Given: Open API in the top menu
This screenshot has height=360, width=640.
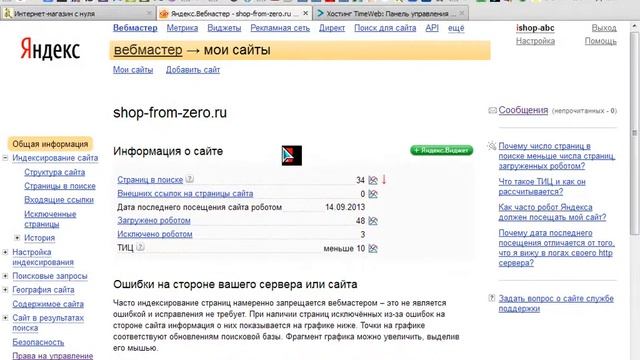Looking at the screenshot, I should (x=432, y=28).
